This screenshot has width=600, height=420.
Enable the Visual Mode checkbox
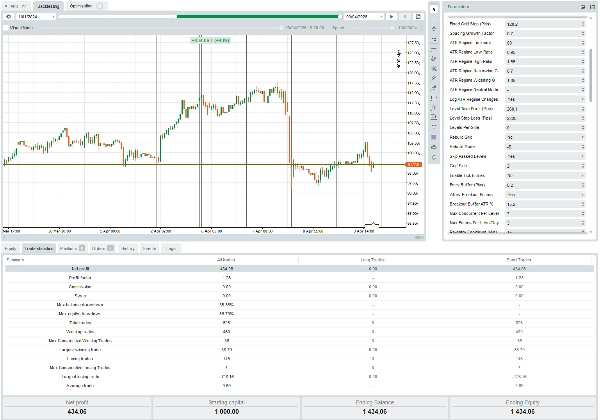5,28
